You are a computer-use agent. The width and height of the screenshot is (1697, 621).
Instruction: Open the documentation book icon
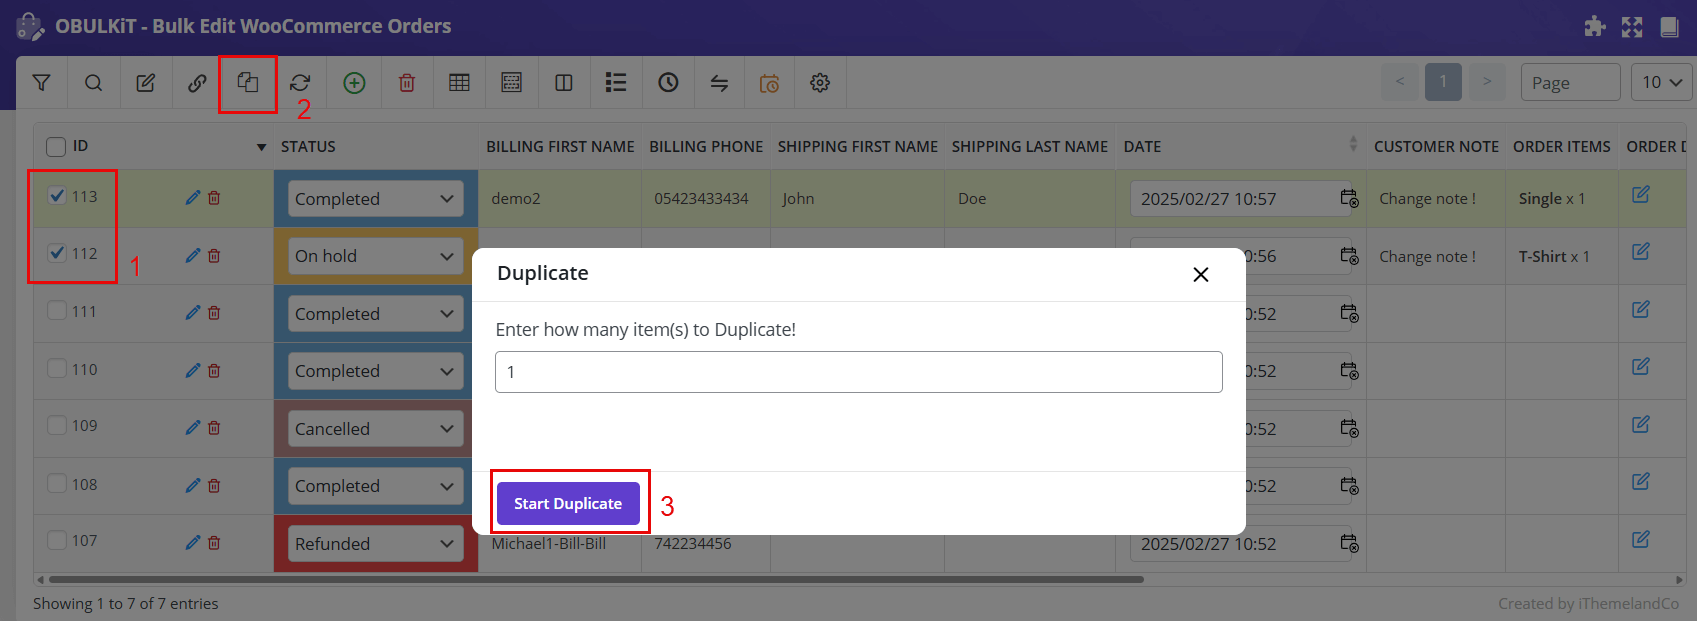[x=1669, y=27]
